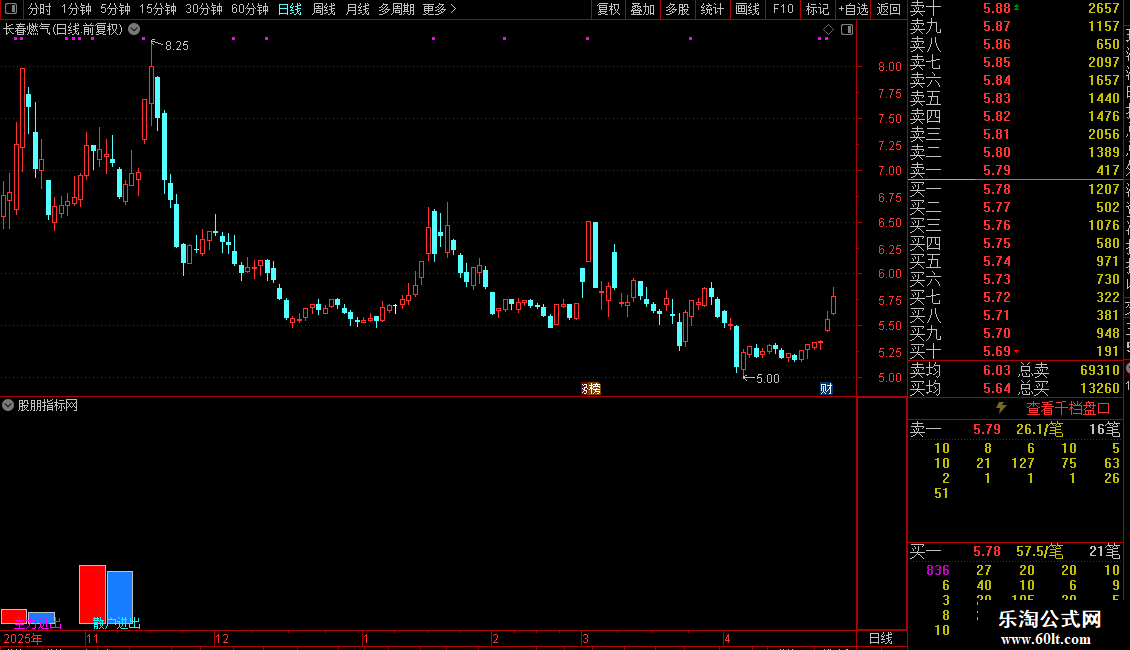Expand the 股朋指标网 indicator dropdown
Screen dimensions: 1130x650
tap(8, 405)
